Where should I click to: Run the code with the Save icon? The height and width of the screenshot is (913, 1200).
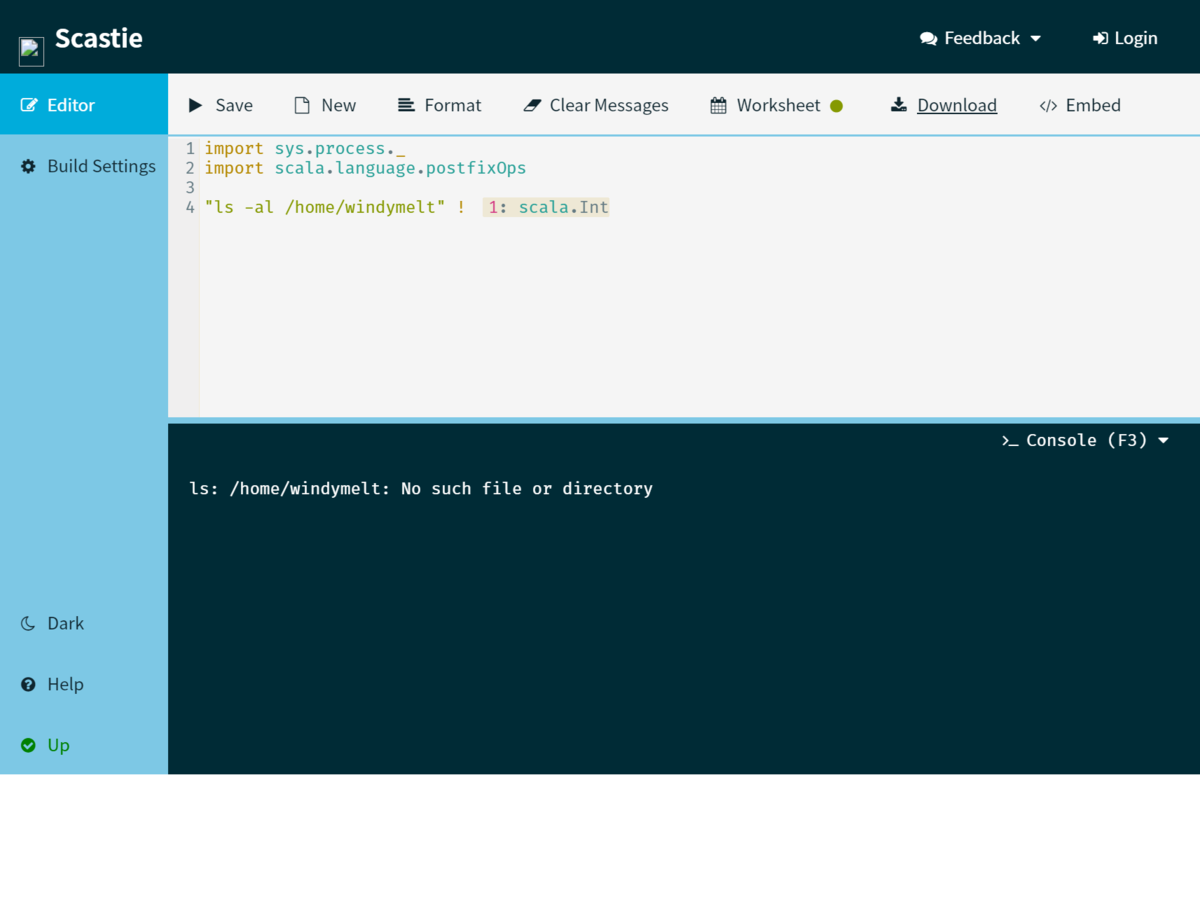[194, 105]
